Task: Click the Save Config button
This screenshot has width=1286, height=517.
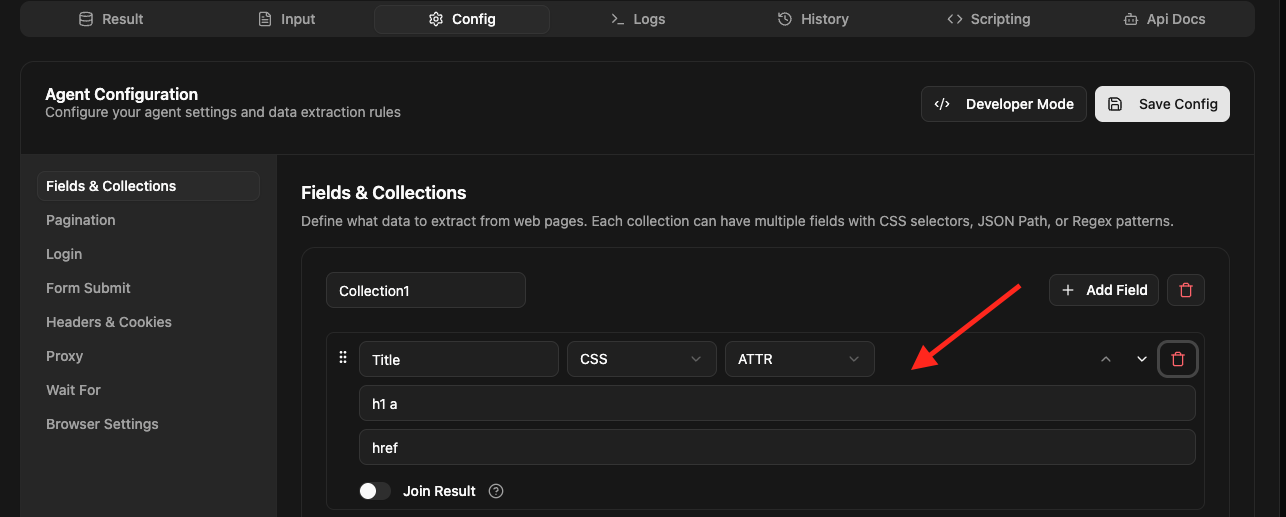Action: point(1162,104)
